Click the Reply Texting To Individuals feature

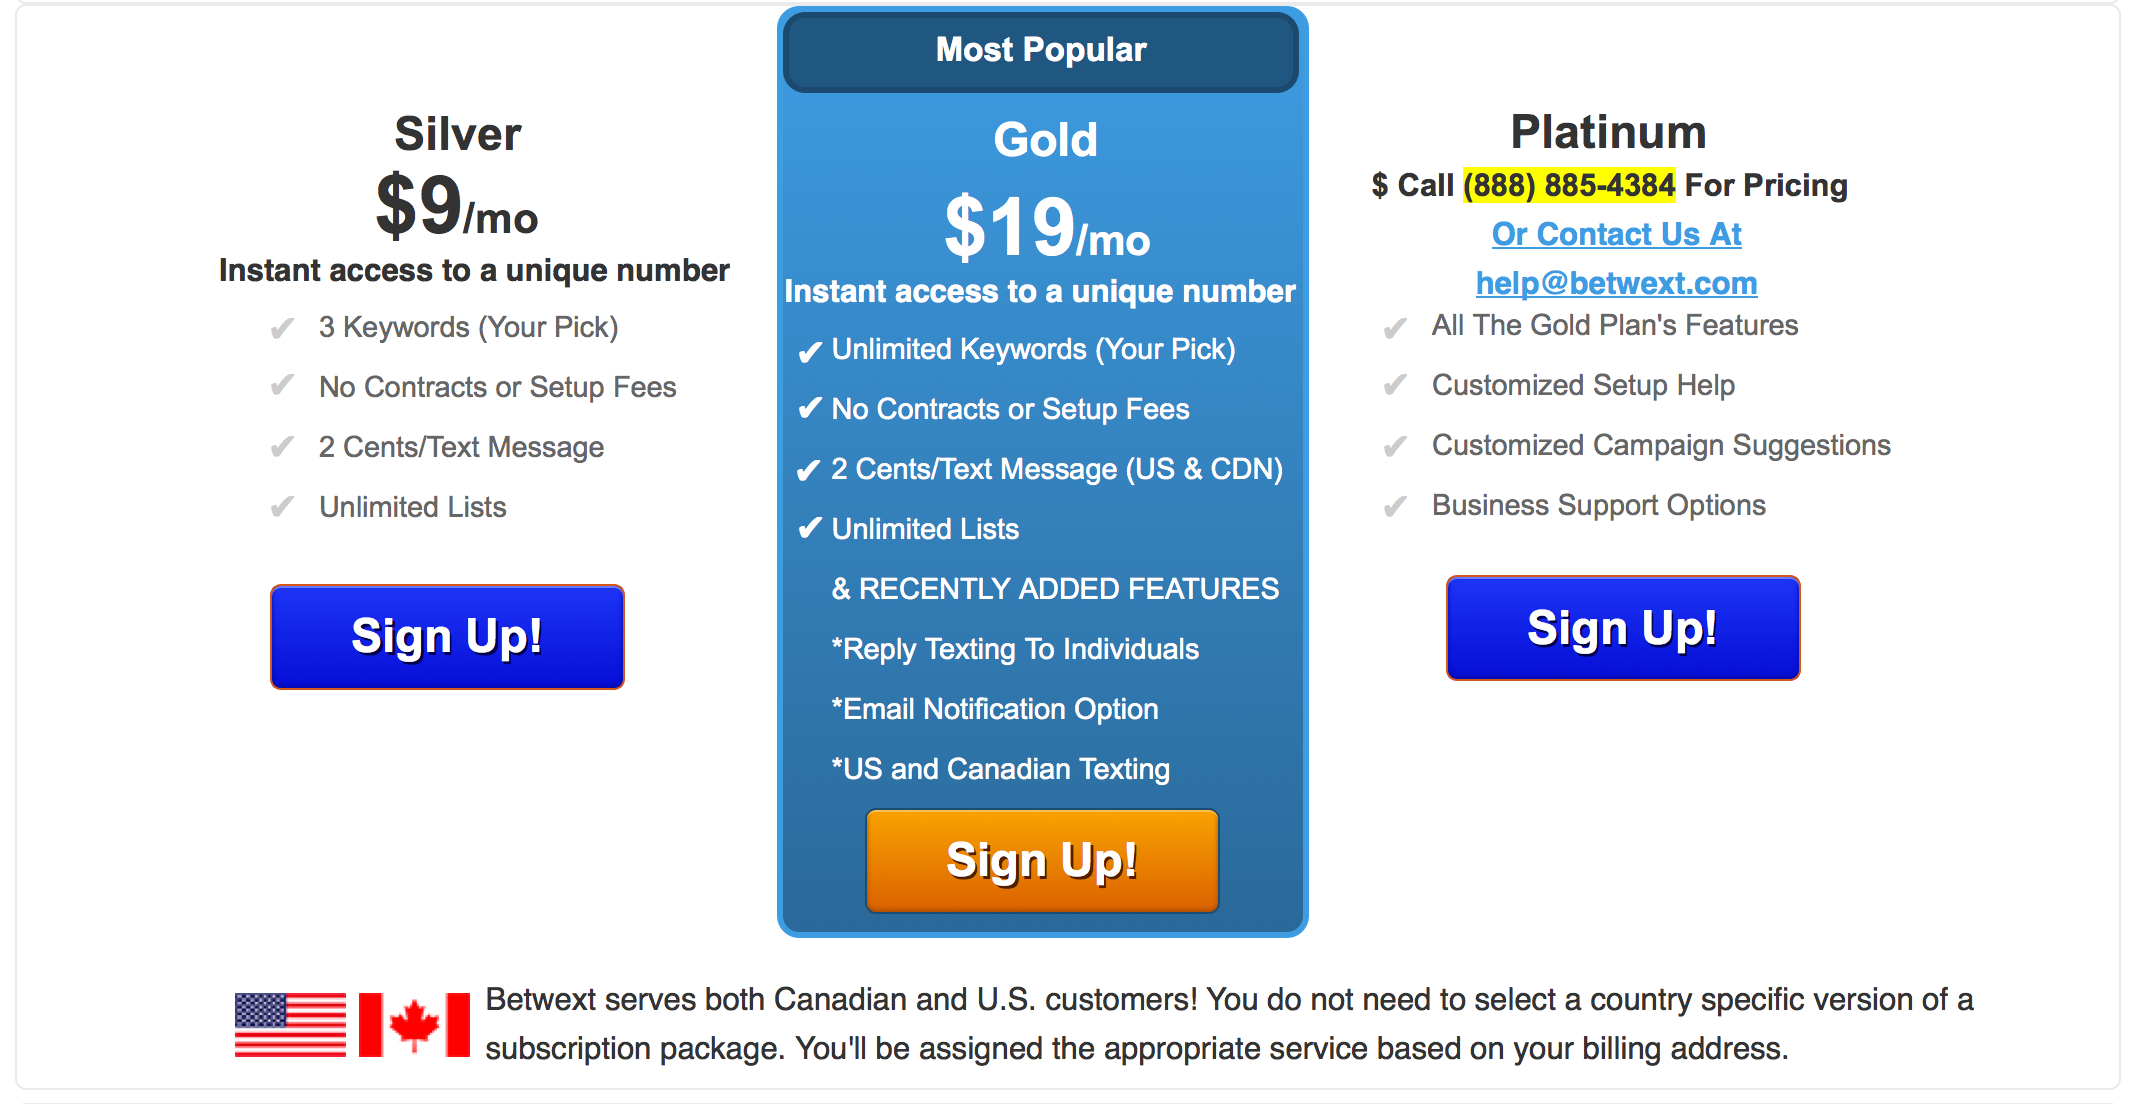(x=1015, y=649)
